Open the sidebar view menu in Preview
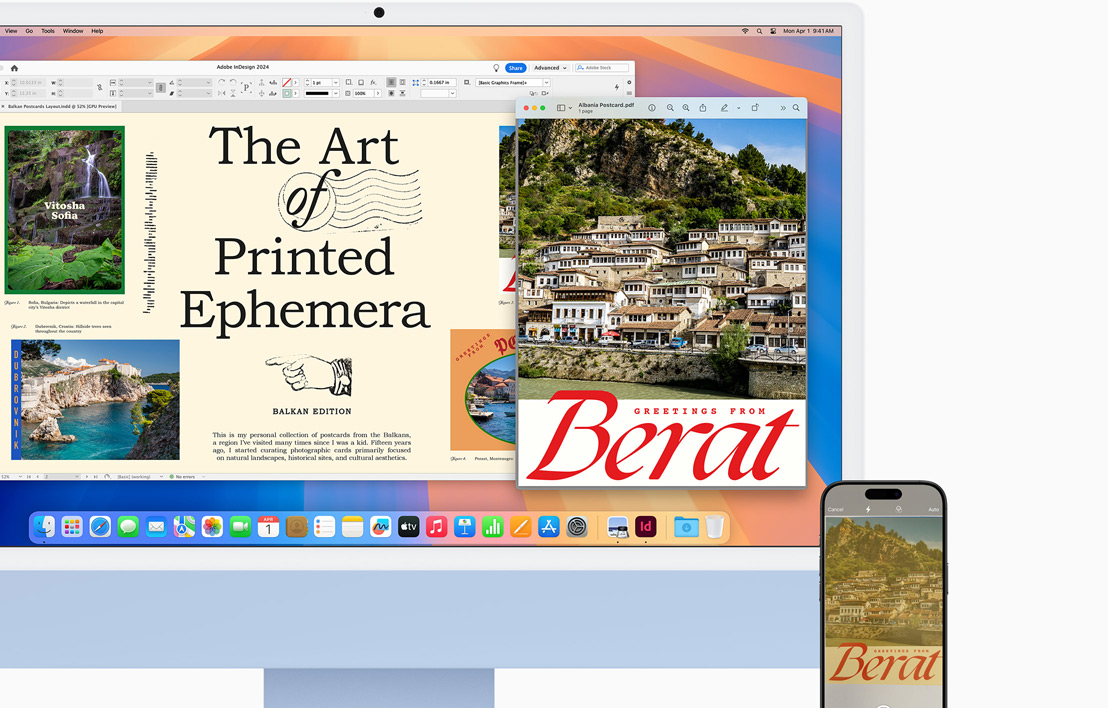 click(565, 108)
